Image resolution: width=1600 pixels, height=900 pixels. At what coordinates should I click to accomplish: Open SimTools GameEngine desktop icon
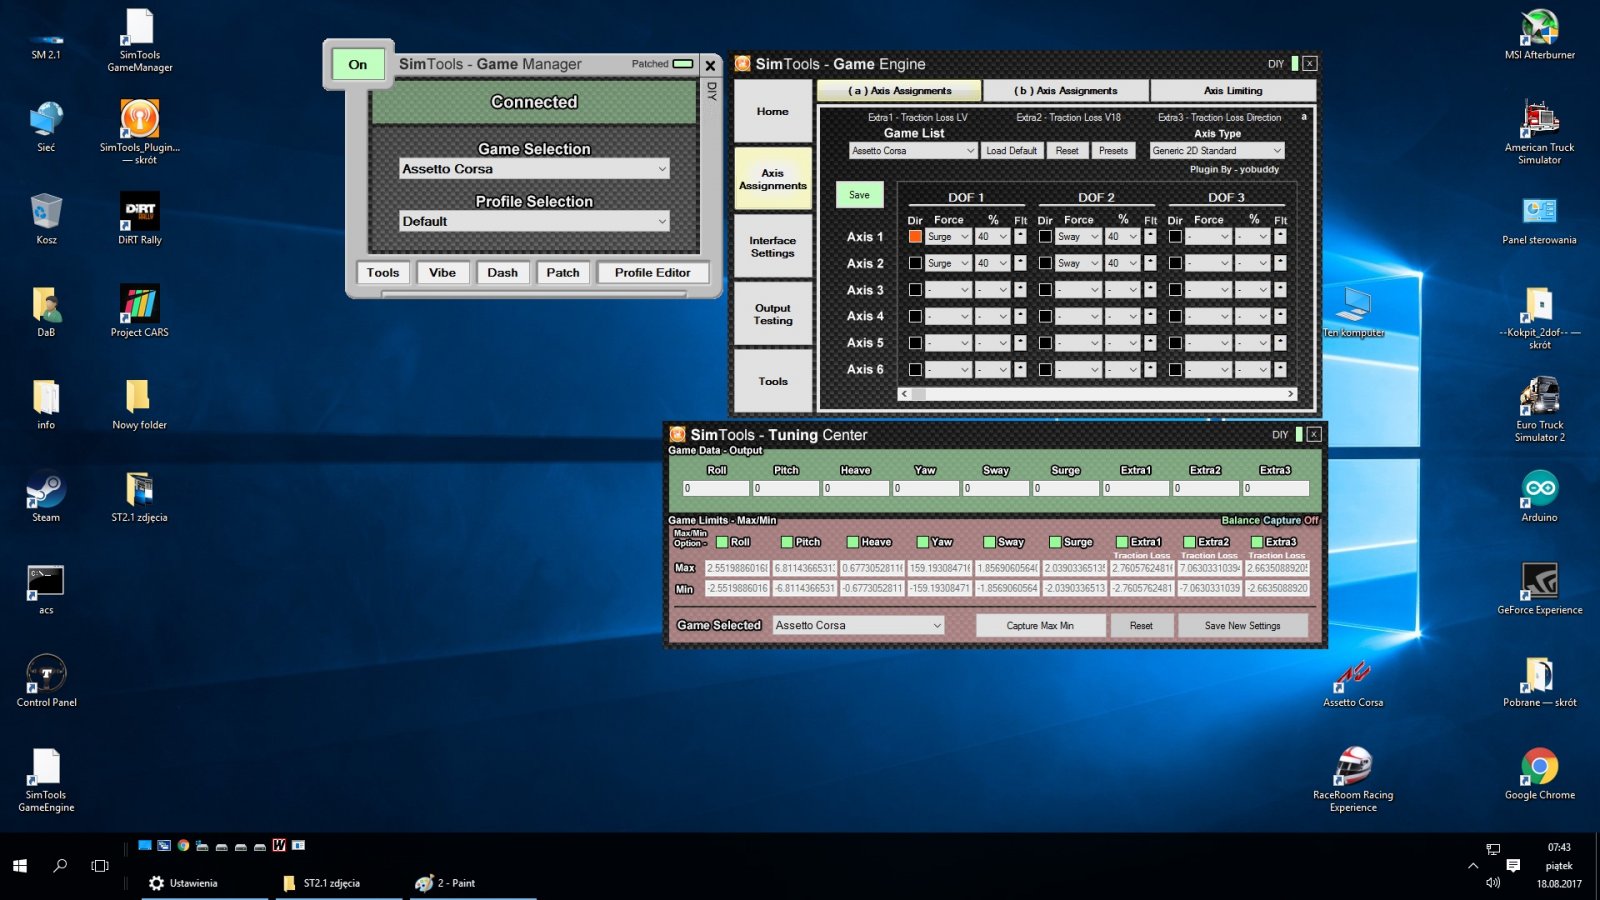(46, 780)
